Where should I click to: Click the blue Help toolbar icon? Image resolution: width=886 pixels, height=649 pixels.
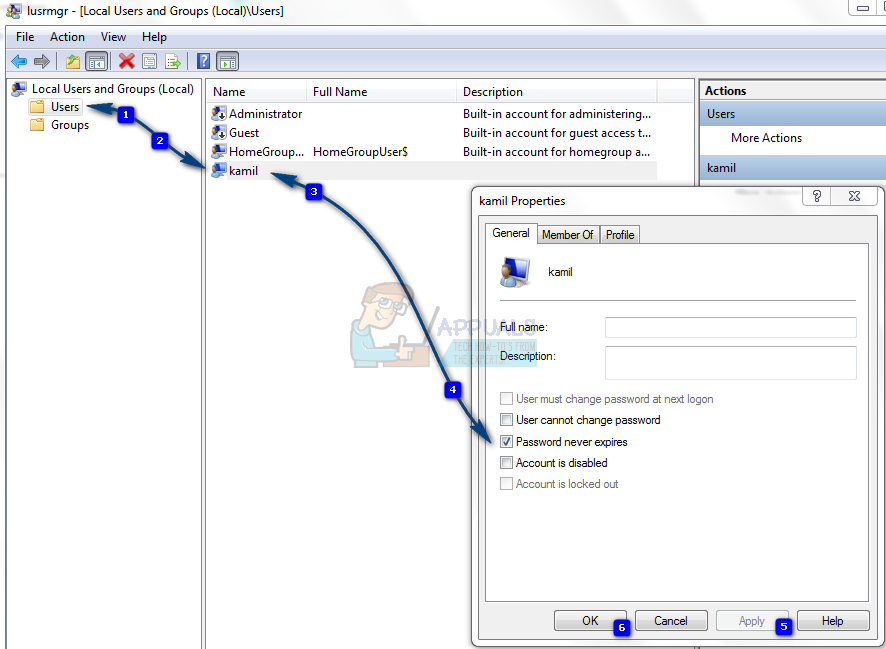point(203,61)
